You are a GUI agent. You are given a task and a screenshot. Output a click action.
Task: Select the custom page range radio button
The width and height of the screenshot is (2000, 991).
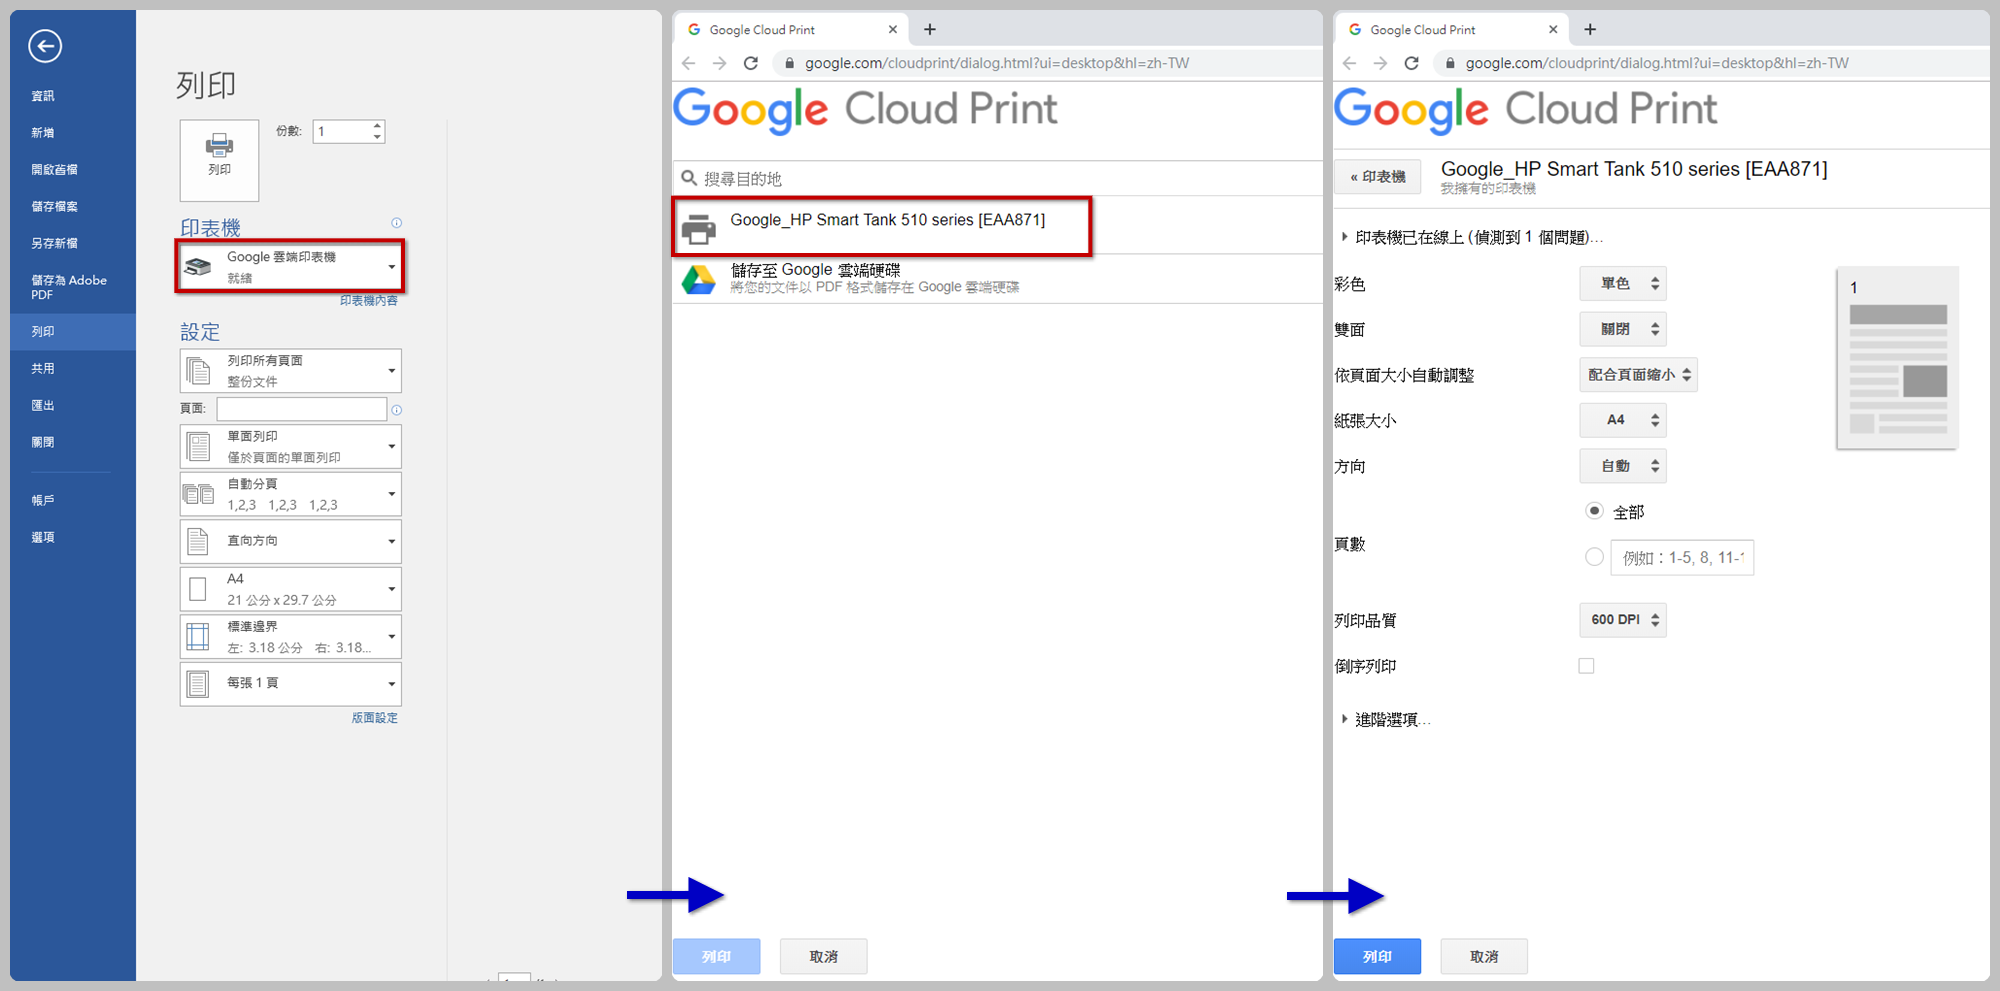click(x=1594, y=557)
